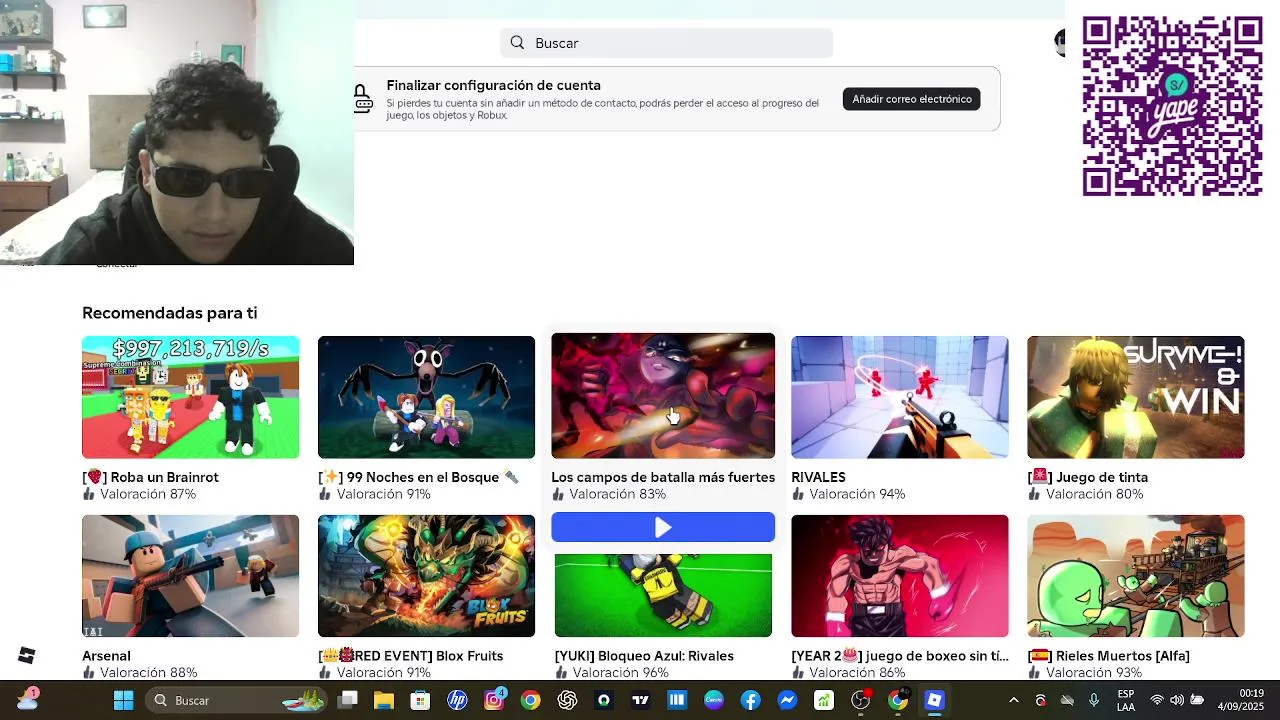Open the weather widget on the taskbar
1280x720 pixels.
click(27, 699)
